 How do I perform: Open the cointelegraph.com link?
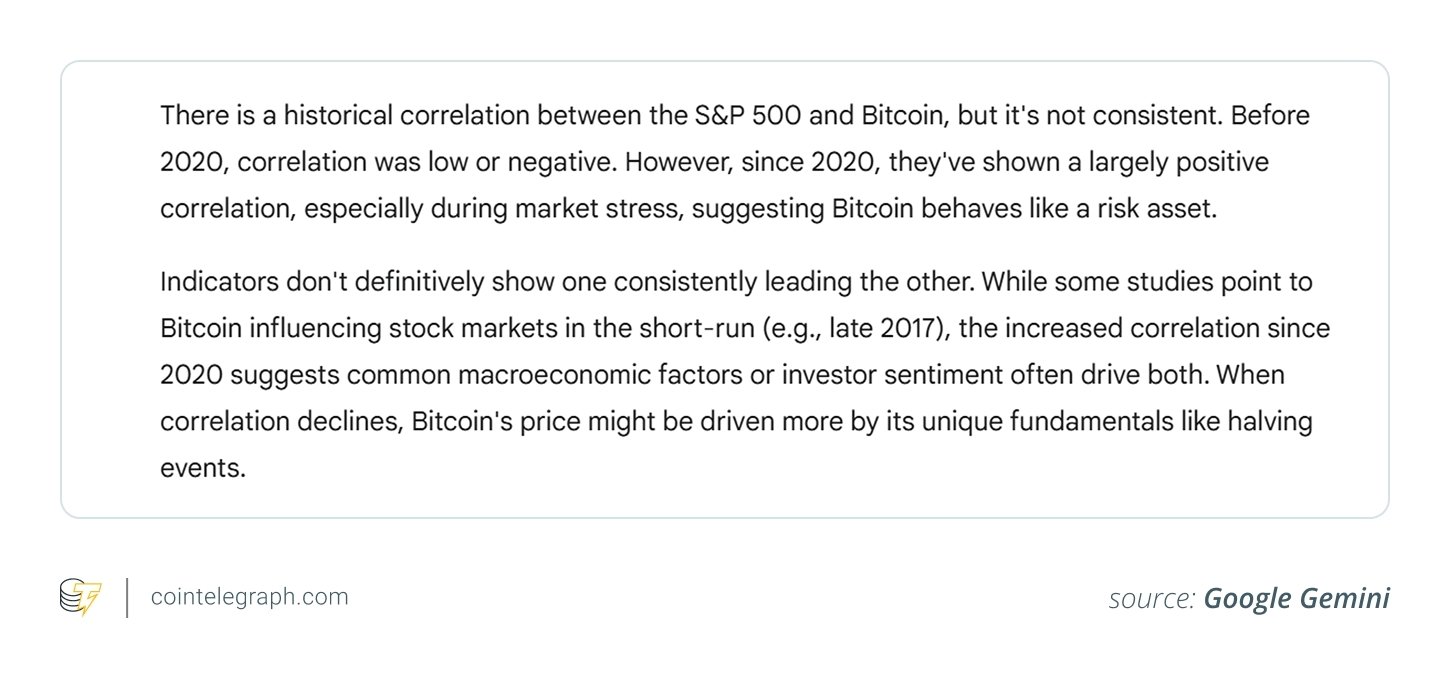coord(249,597)
